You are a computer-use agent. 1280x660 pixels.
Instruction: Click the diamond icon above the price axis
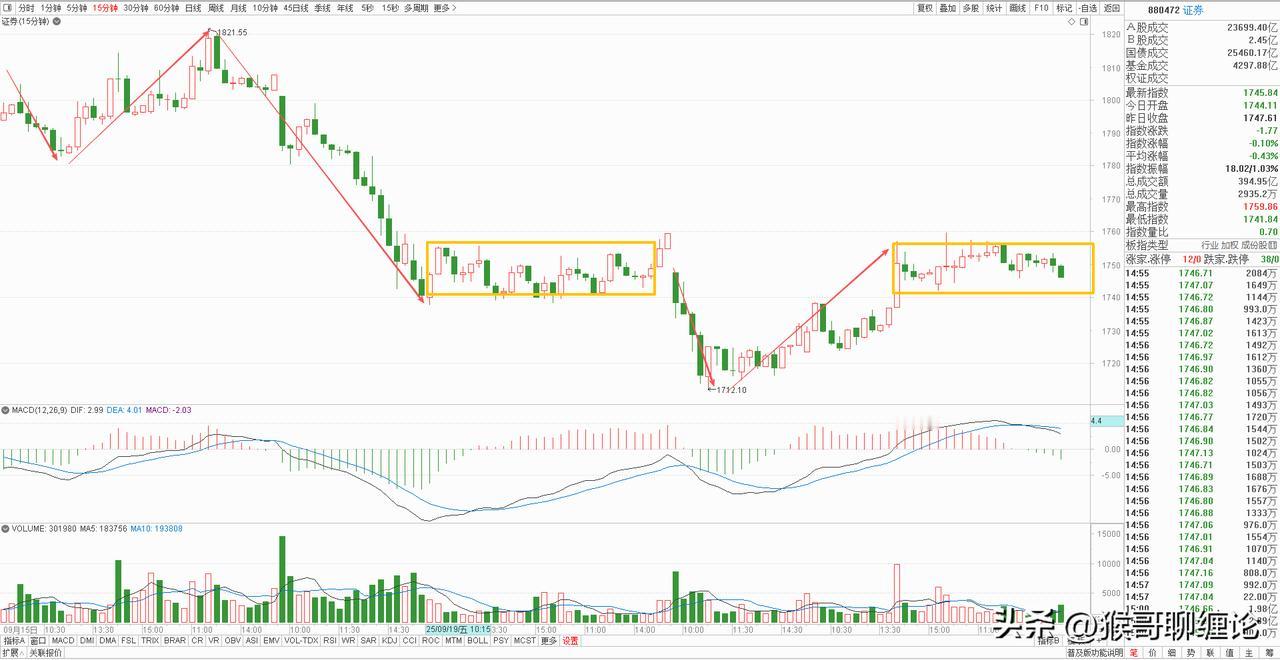pos(1072,22)
